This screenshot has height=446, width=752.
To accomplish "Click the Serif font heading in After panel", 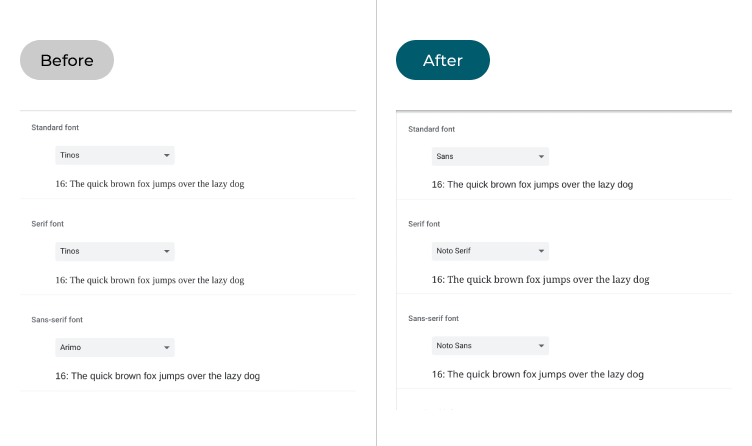I will (424, 224).
